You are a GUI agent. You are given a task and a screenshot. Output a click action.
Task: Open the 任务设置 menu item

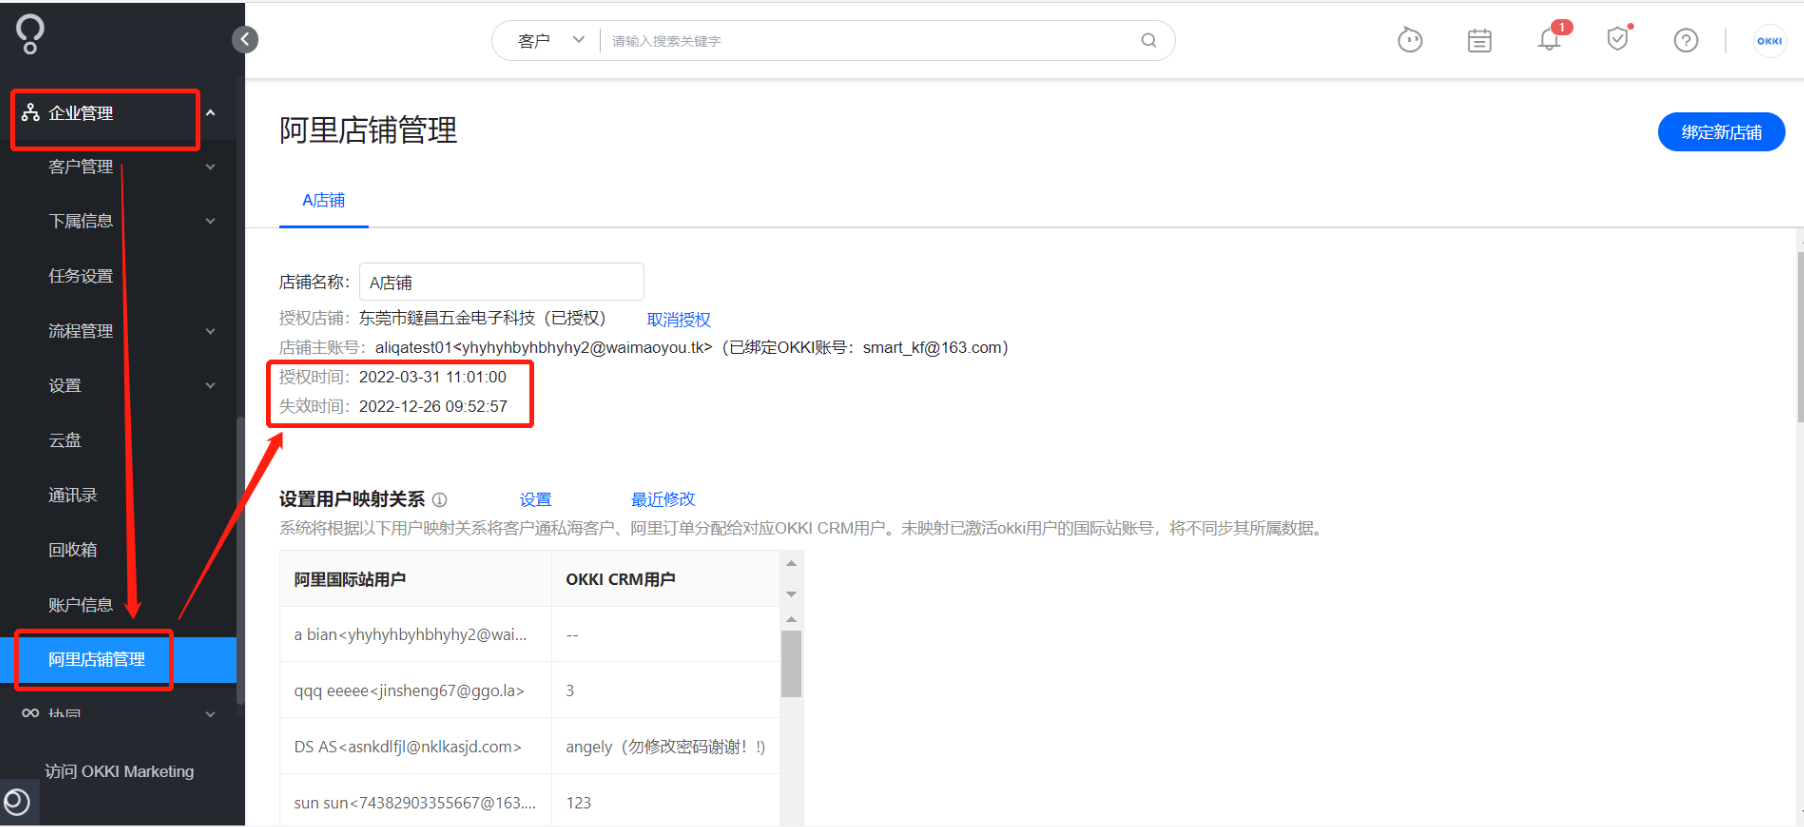(81, 276)
